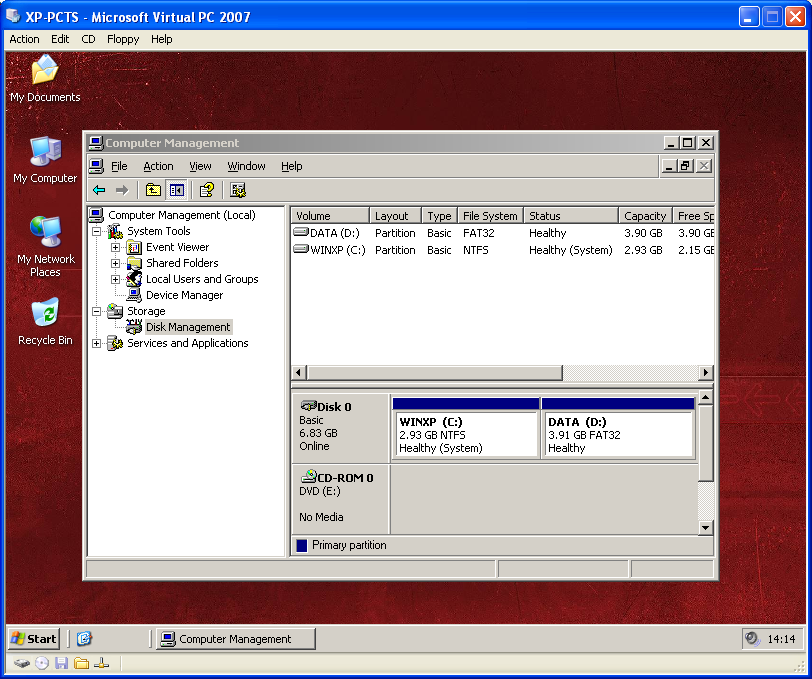Select the DATA (D:) volume row

point(503,233)
